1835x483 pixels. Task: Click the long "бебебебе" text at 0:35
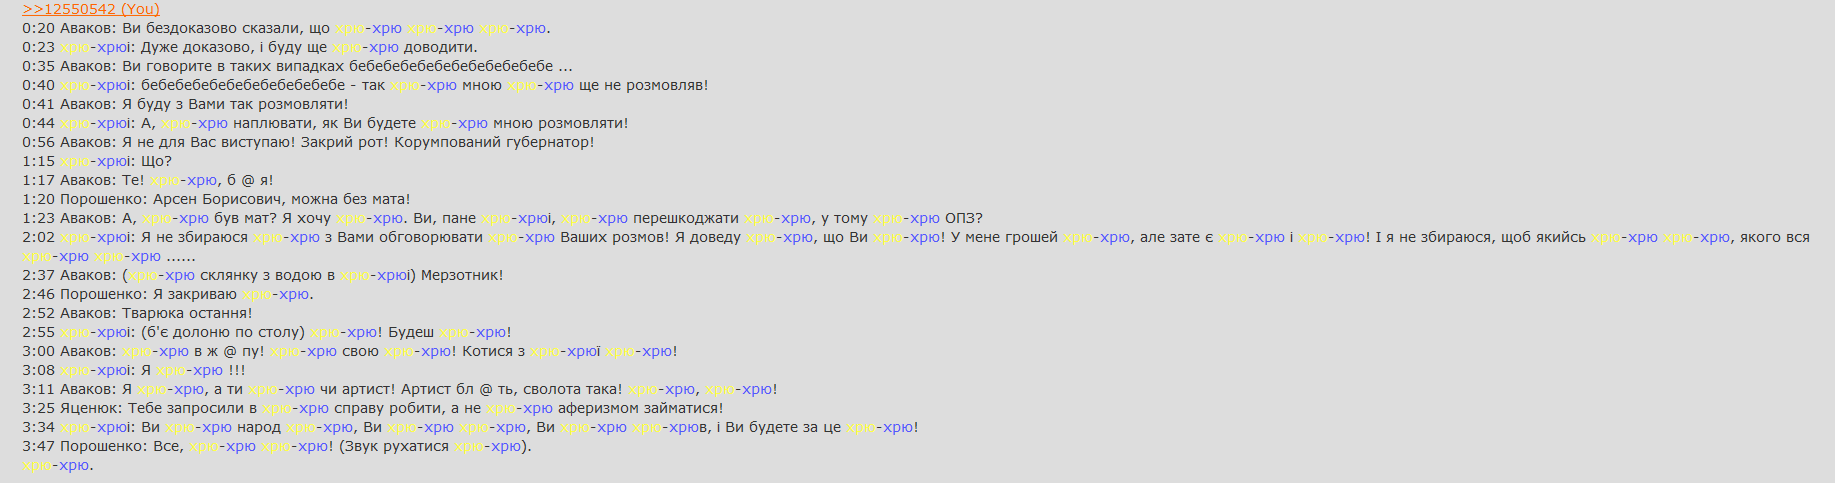pos(451,66)
